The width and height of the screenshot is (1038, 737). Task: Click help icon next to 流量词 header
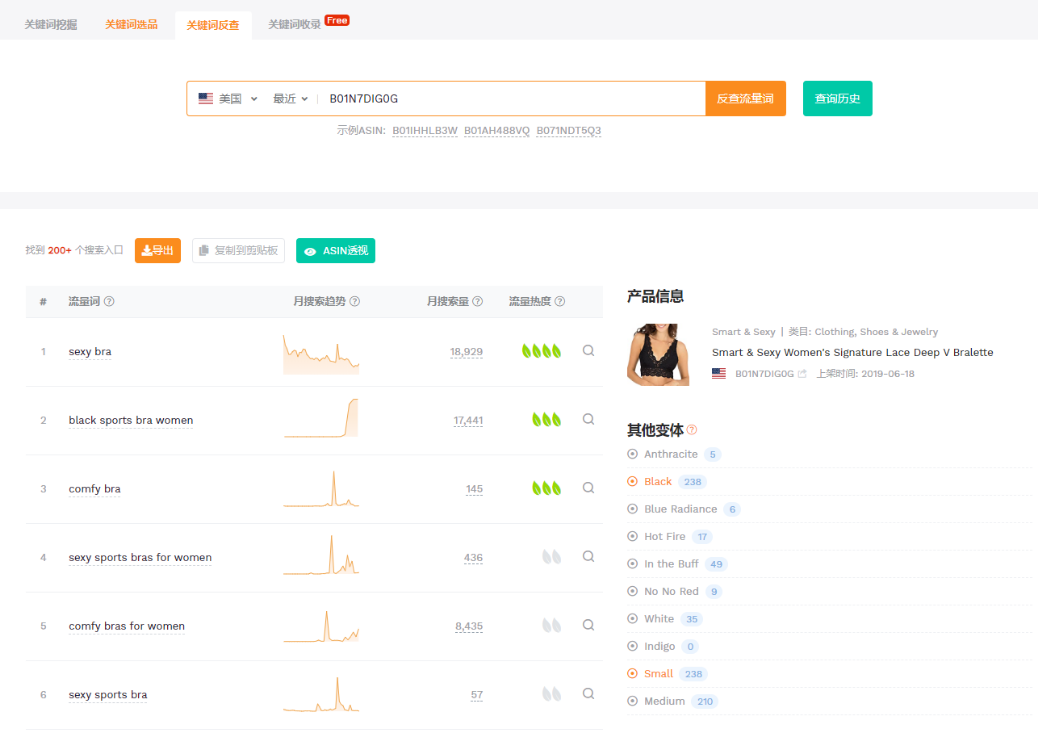pos(109,301)
